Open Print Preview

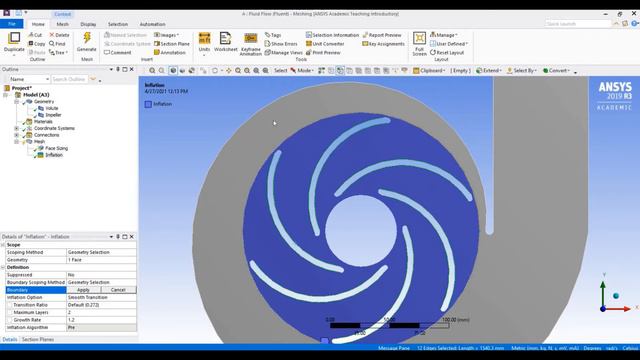[323, 53]
